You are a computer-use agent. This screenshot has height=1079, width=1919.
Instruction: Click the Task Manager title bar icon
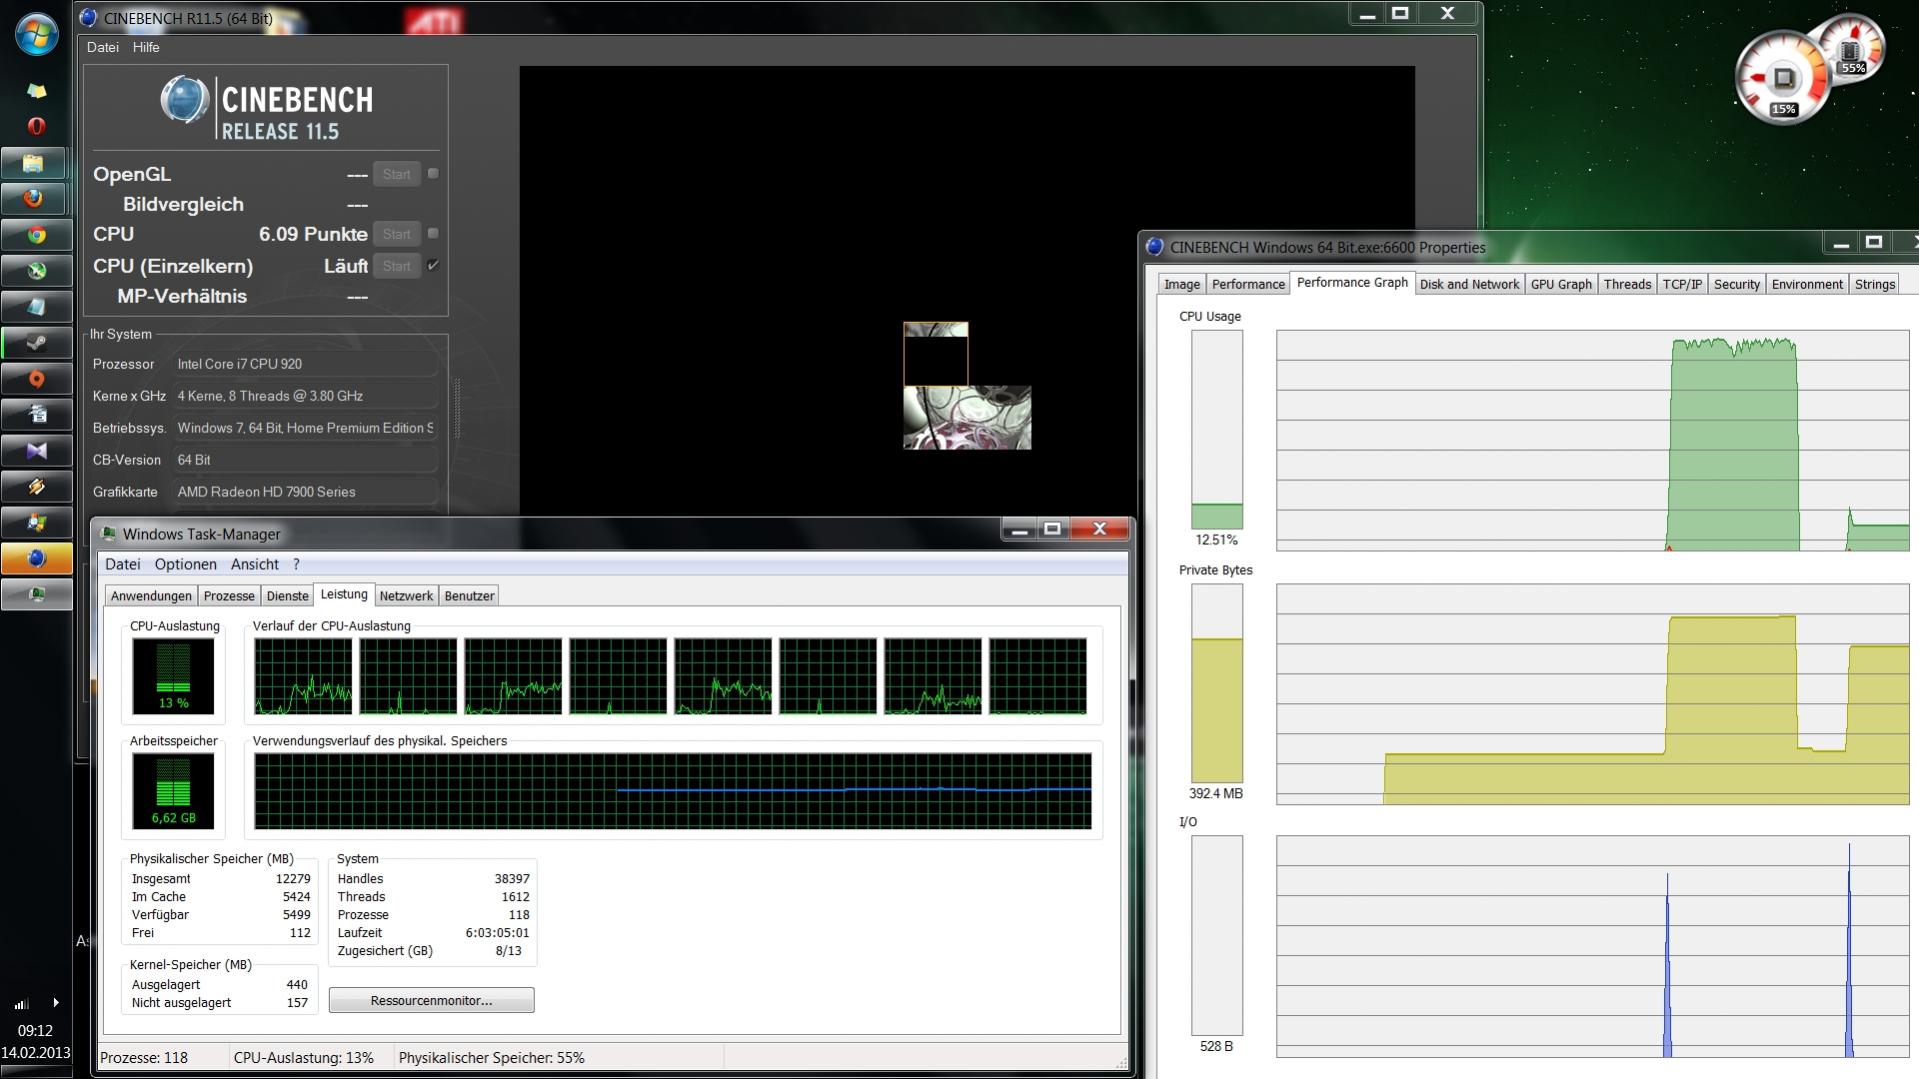pyautogui.click(x=109, y=534)
